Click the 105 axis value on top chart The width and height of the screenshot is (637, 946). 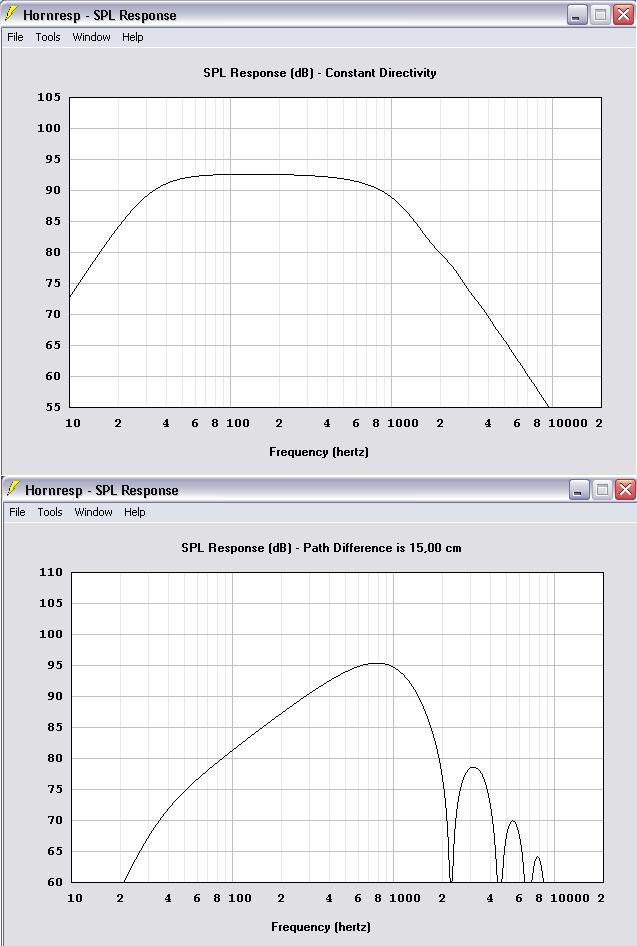[49, 97]
